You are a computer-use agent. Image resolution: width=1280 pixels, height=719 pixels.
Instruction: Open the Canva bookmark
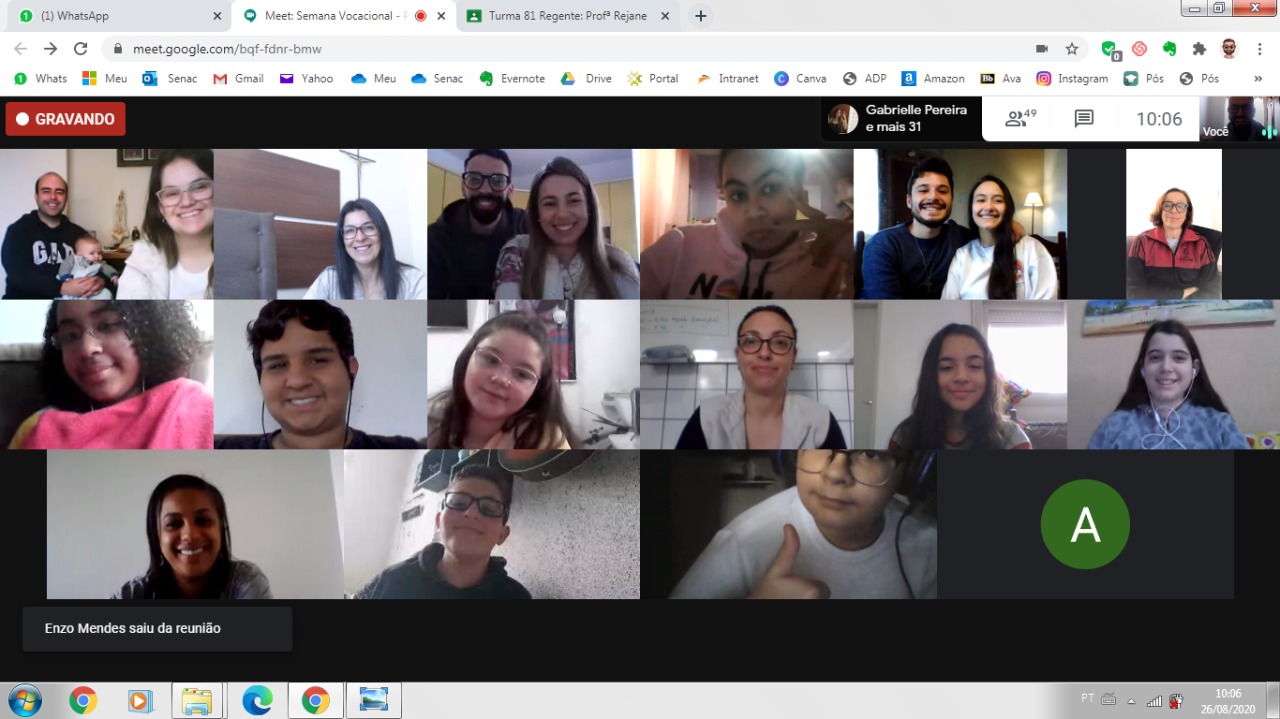click(x=800, y=78)
